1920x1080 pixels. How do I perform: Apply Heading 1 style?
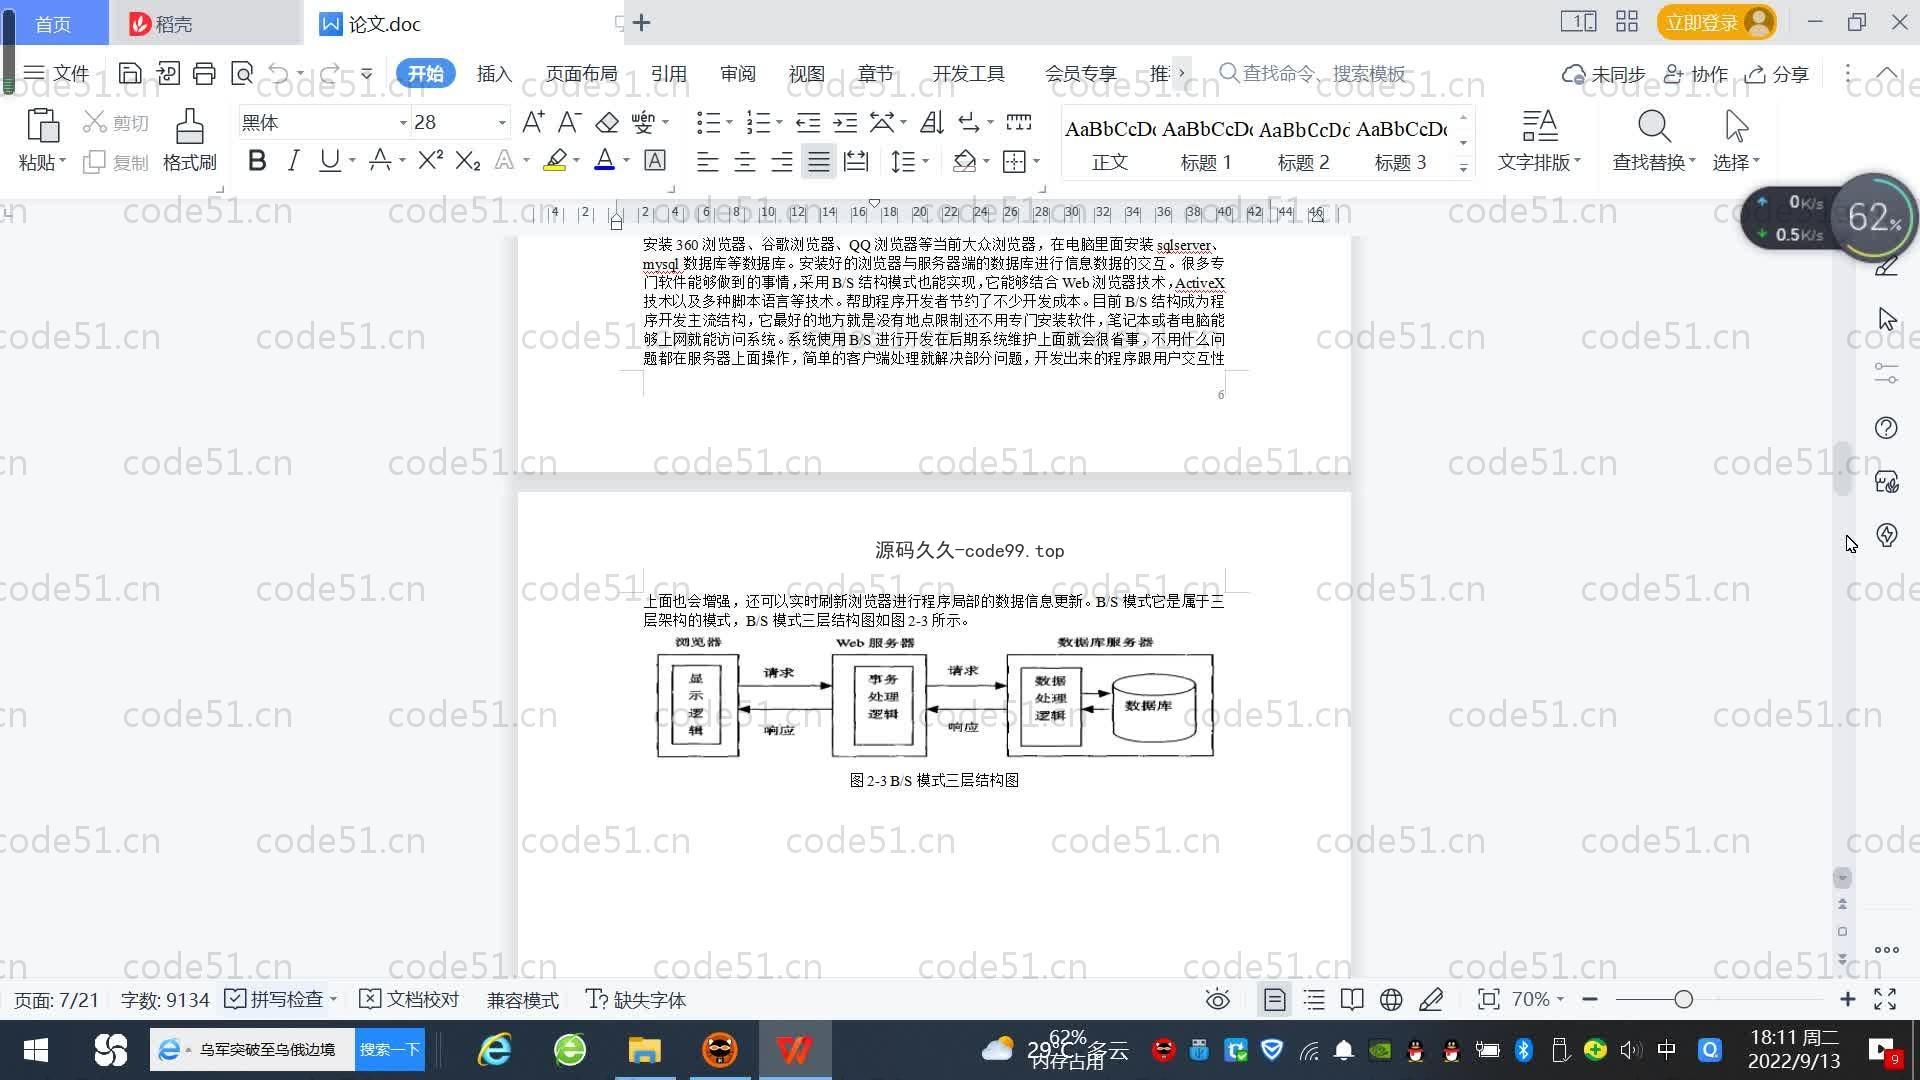pos(1206,142)
